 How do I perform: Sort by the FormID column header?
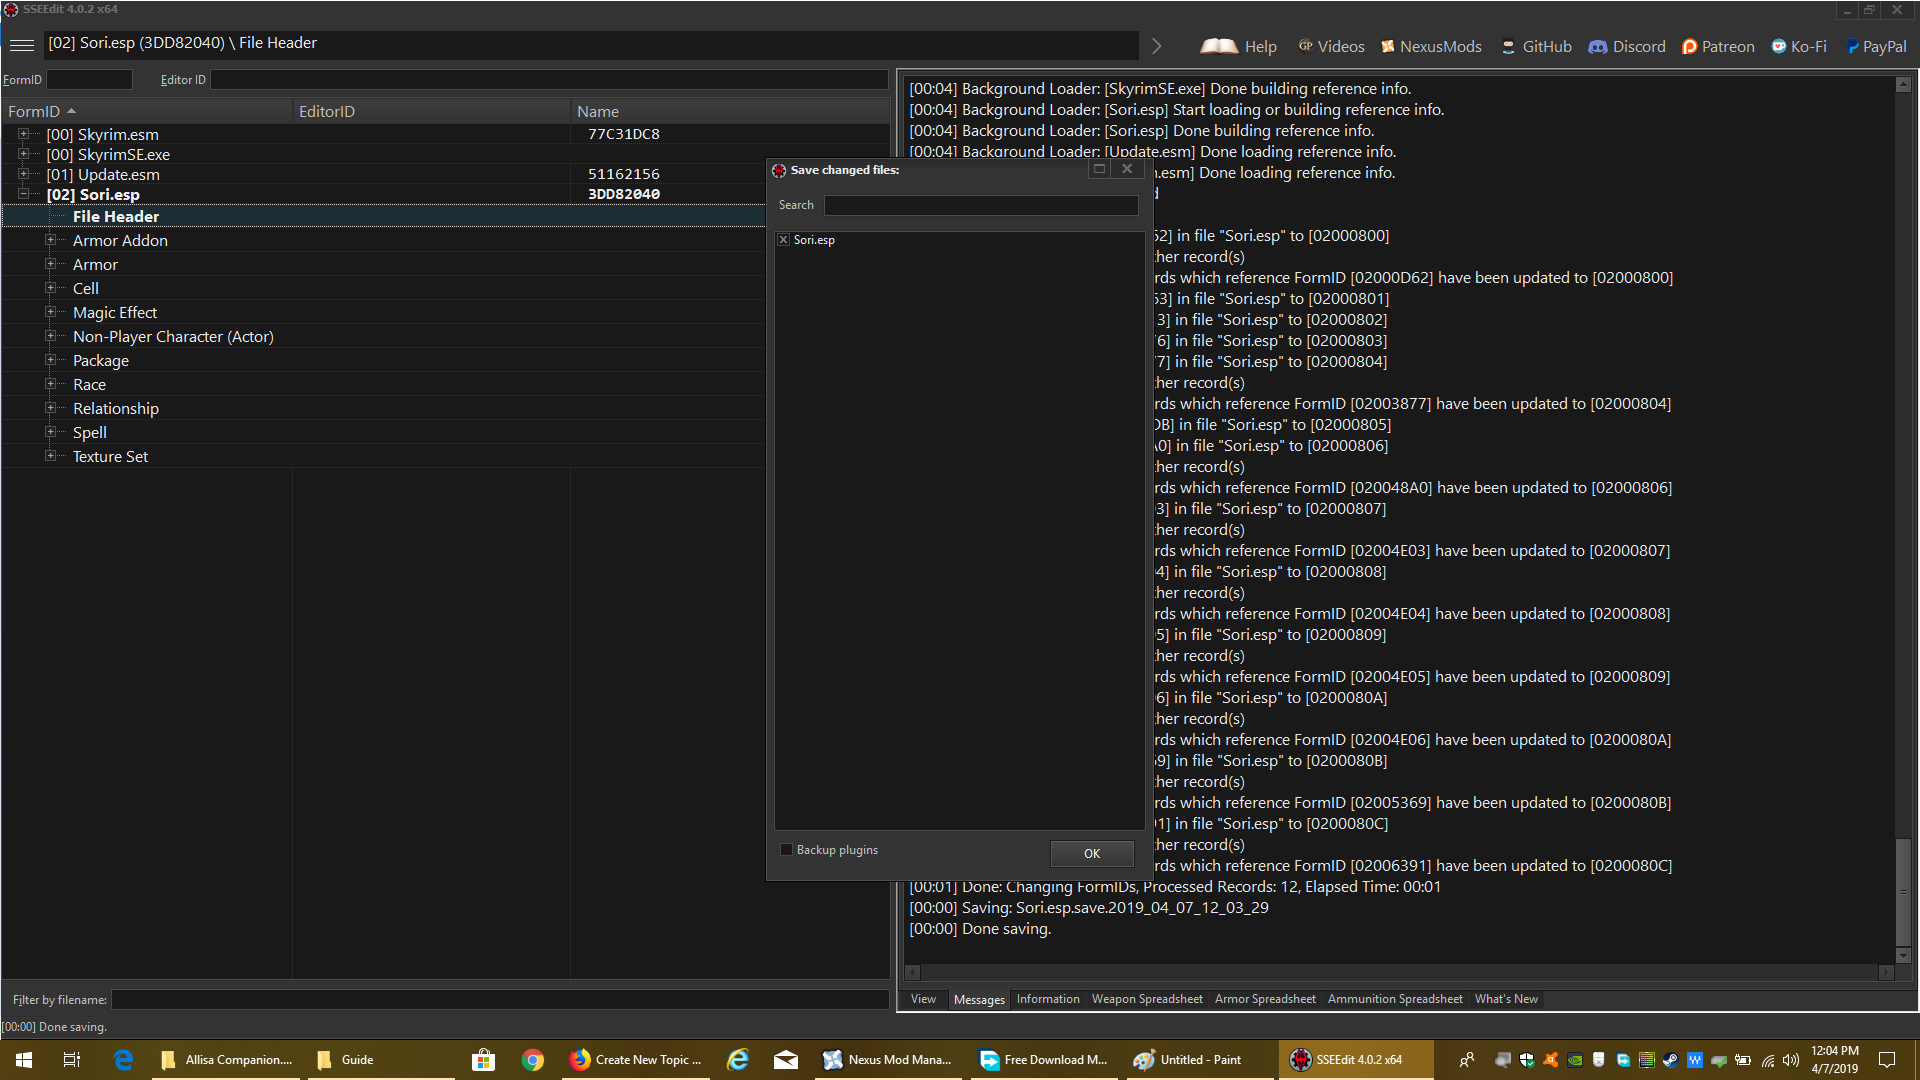point(147,111)
